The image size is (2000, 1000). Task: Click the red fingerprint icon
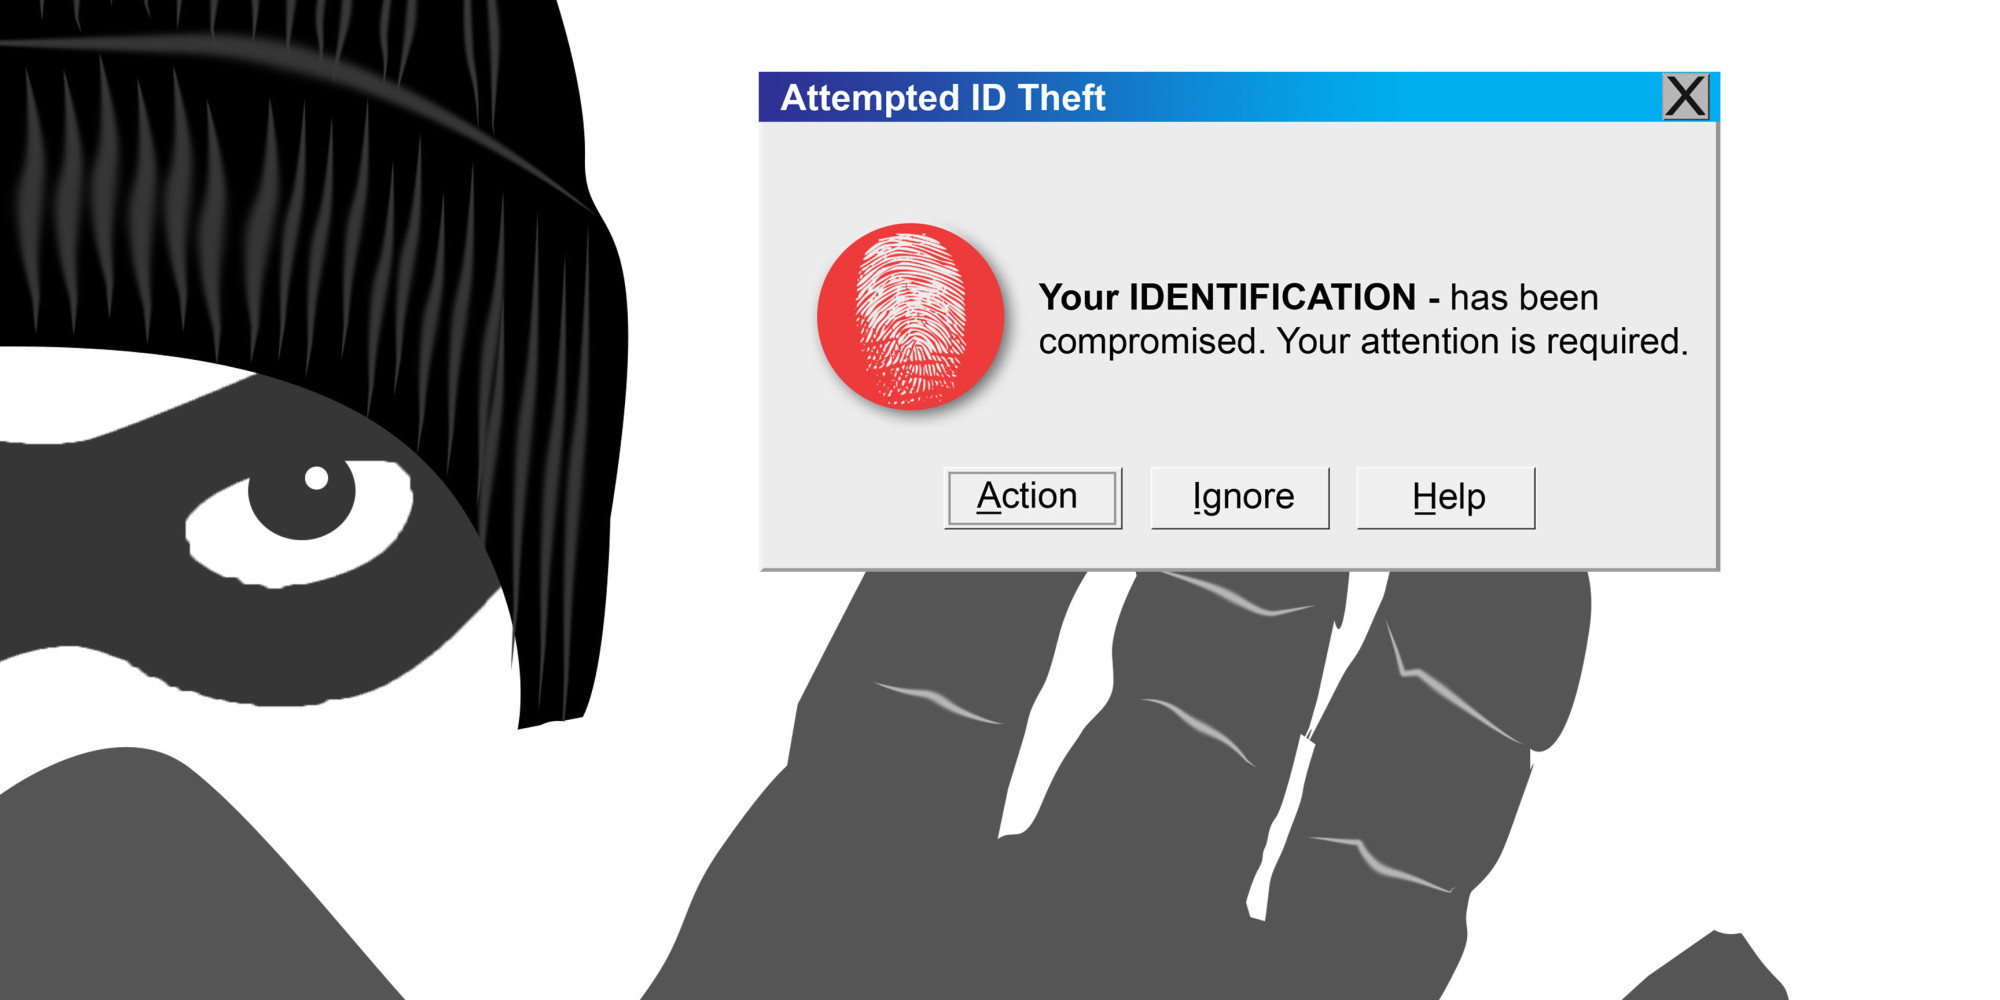(x=910, y=316)
